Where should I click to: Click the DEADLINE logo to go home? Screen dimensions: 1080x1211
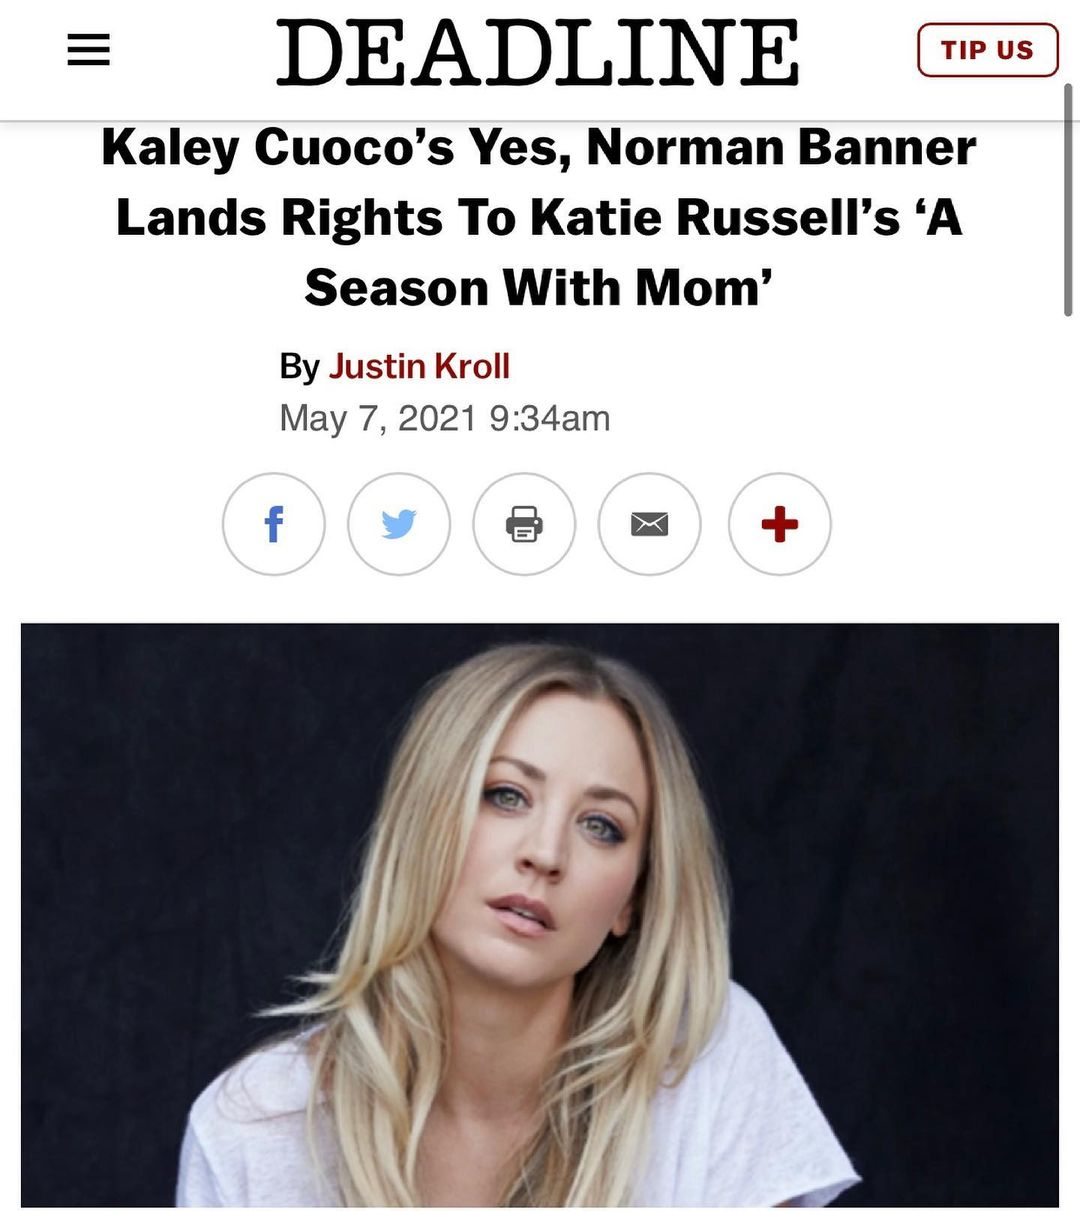[x=538, y=52]
